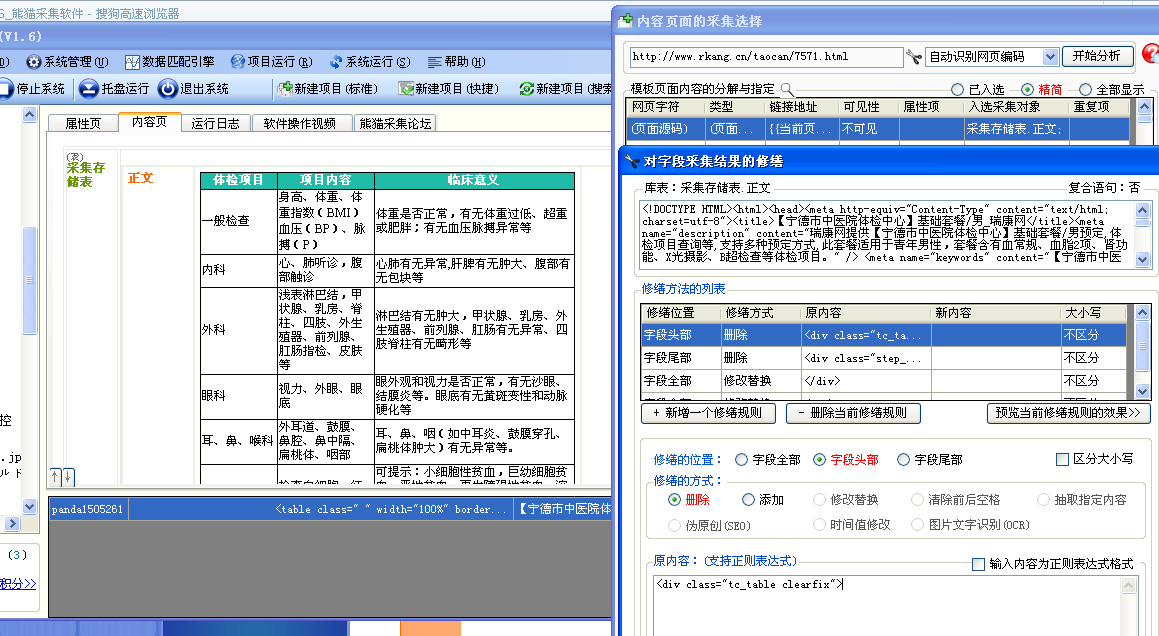The height and width of the screenshot is (636, 1159).
Task: Click 删除当前修缮规则 button
Action: [853, 413]
